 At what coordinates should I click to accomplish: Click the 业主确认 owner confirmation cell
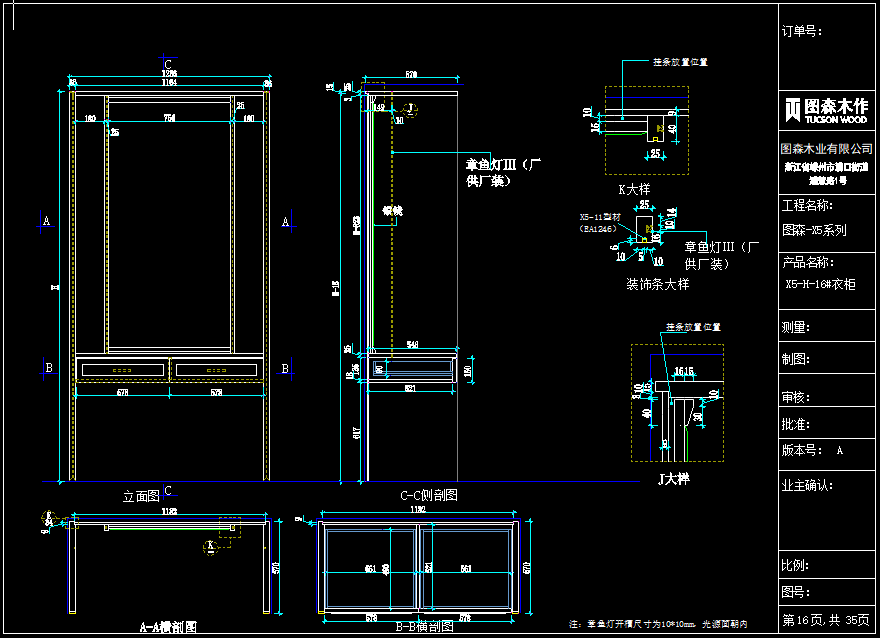coord(807,486)
